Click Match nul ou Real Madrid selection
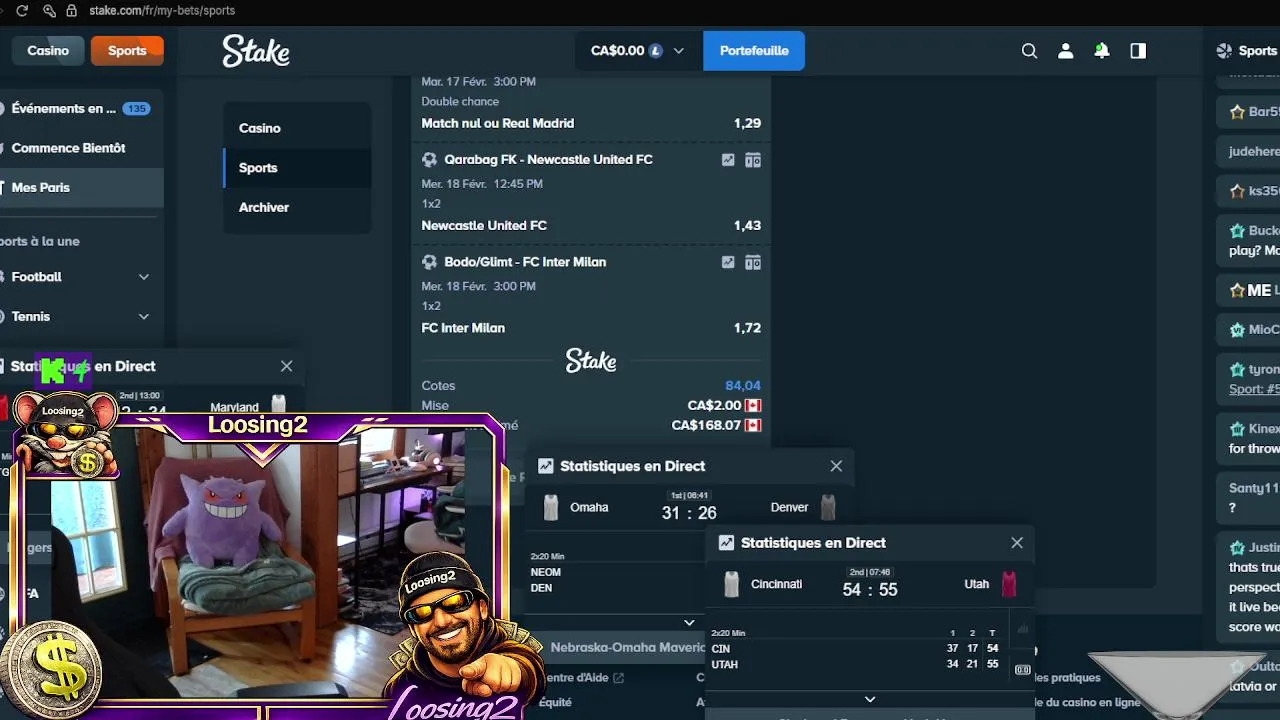Screen dimensions: 1280x720 tap(498, 124)
